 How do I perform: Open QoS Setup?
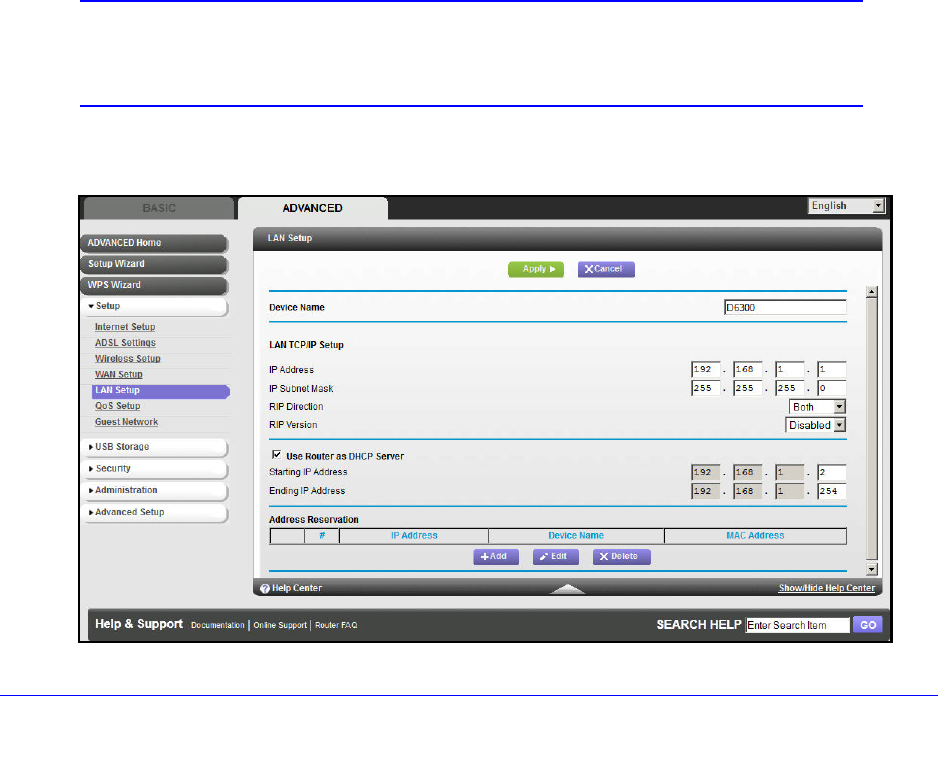point(117,406)
